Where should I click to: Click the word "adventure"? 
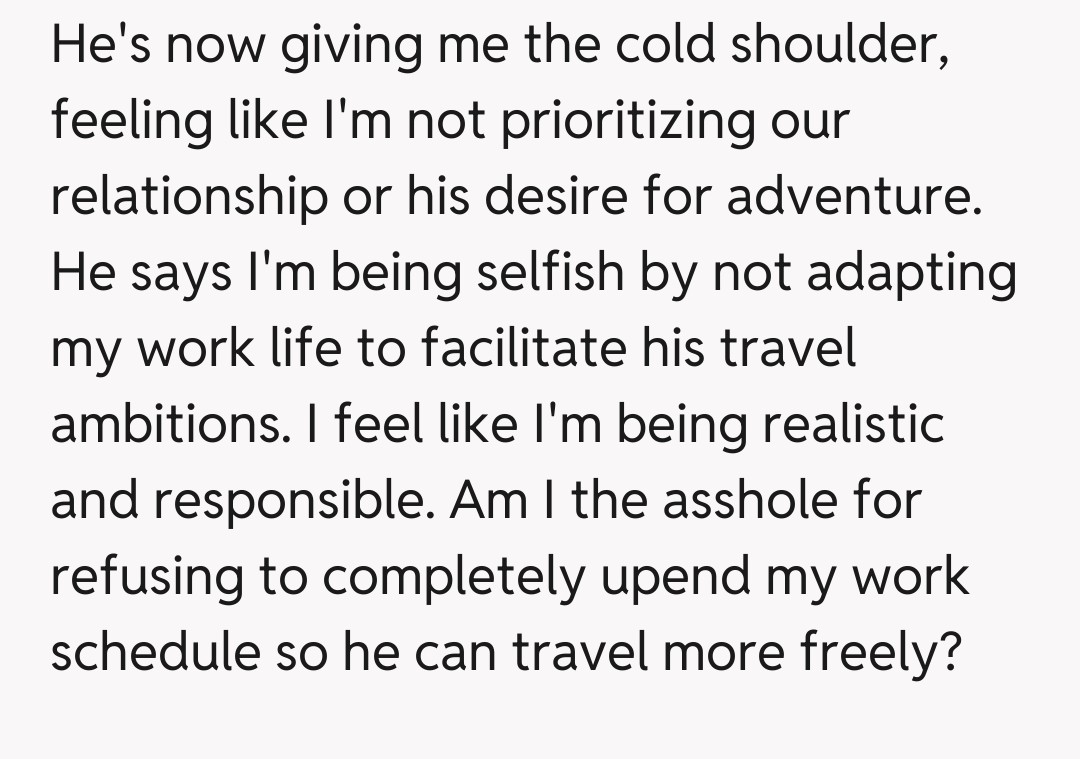(x=848, y=197)
